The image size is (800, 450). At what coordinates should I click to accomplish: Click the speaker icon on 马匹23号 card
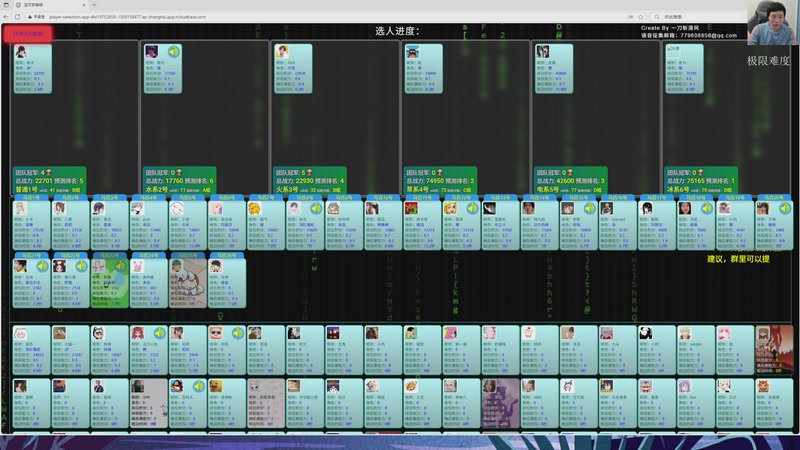click(120, 266)
